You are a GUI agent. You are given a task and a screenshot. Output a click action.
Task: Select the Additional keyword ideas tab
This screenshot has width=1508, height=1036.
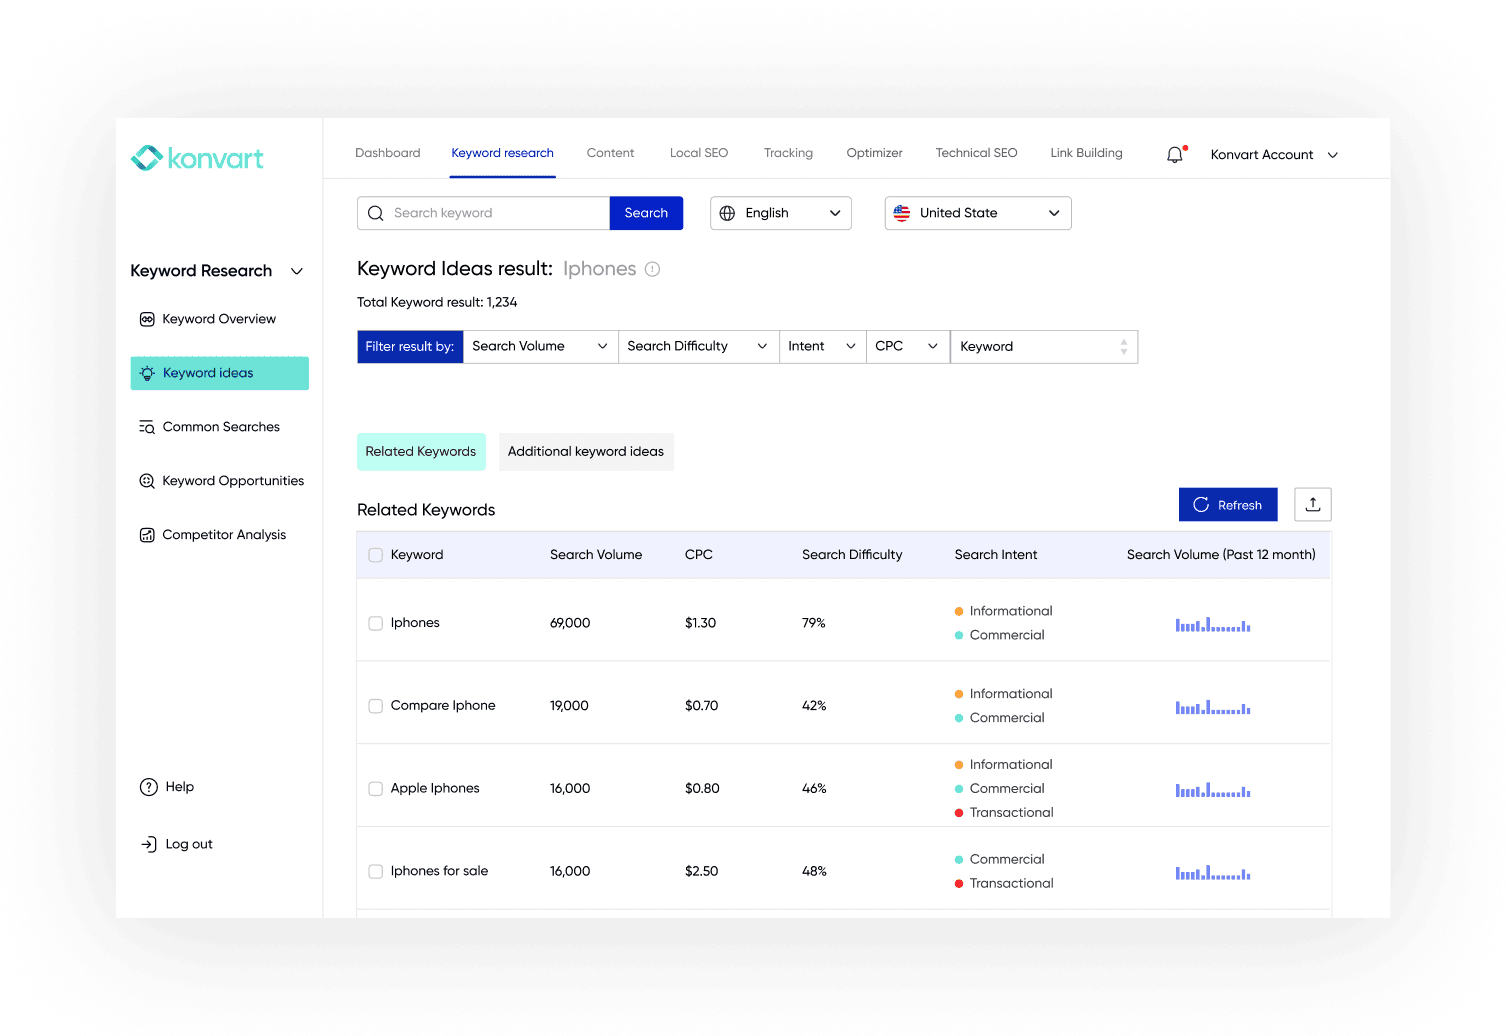585,452
